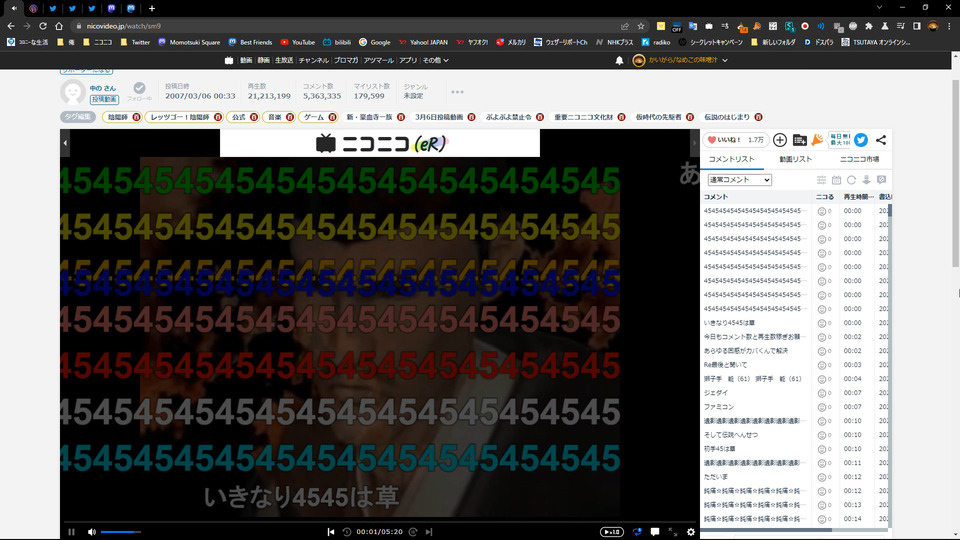Image resolution: width=960 pixels, height=540 pixels.
Task: Click the video seek bar above the controls
Action: [x=380, y=522]
